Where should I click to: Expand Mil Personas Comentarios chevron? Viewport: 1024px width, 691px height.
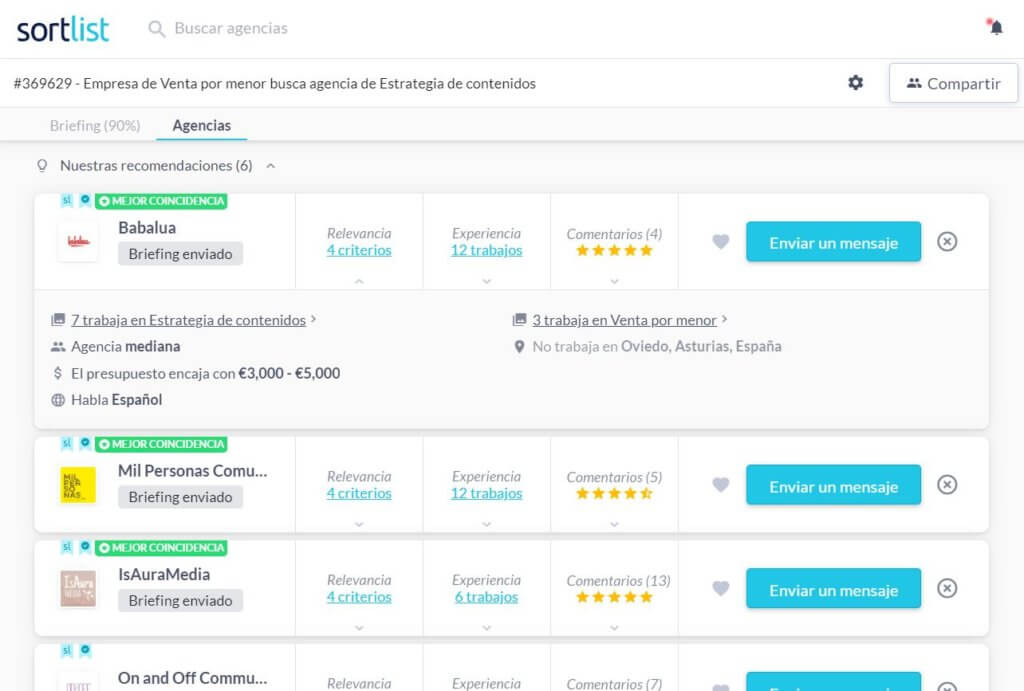615,524
